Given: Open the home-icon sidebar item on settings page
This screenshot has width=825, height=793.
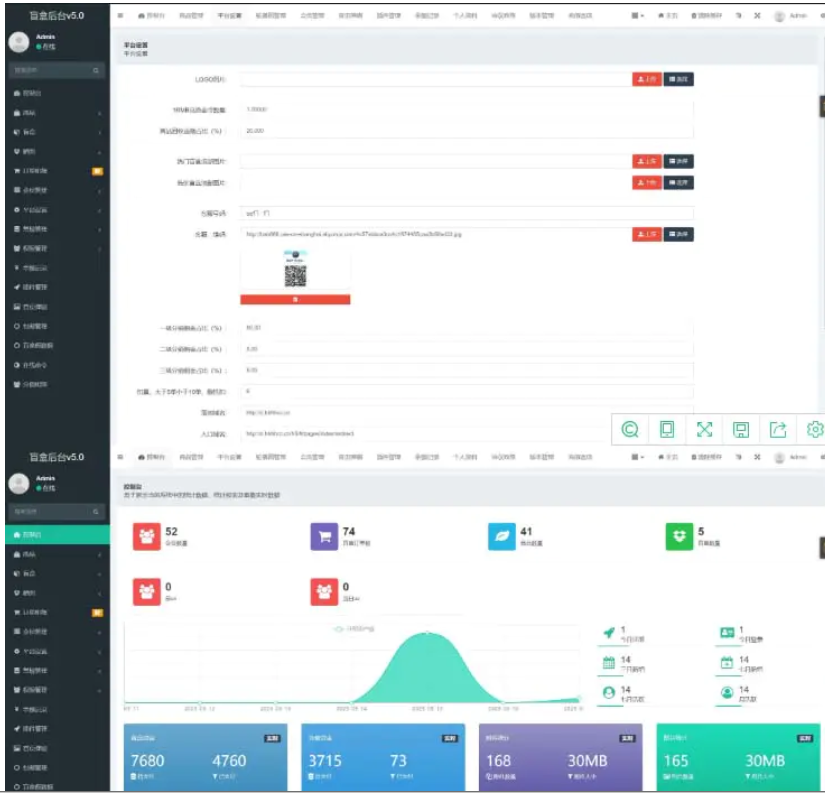Looking at the screenshot, I should pos(57,93).
